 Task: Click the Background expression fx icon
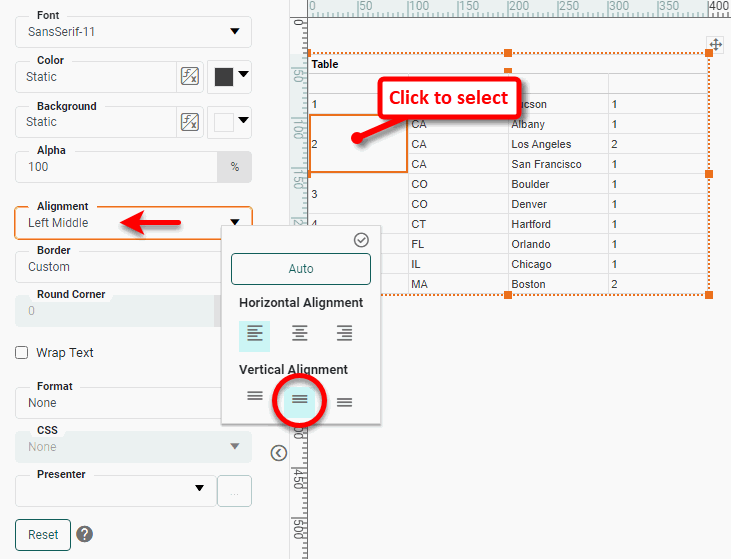pos(189,122)
